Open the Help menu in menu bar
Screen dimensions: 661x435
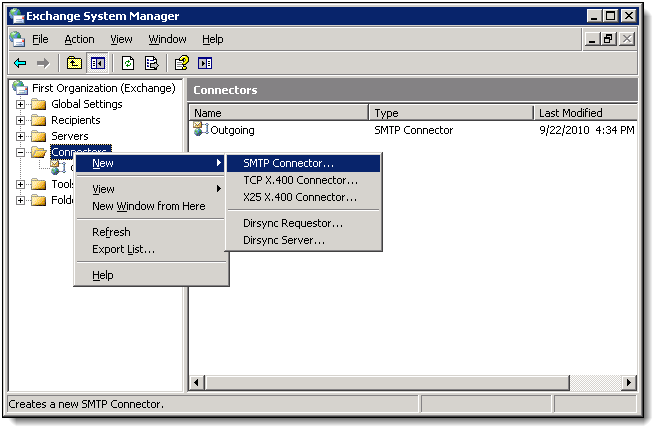tap(212, 39)
